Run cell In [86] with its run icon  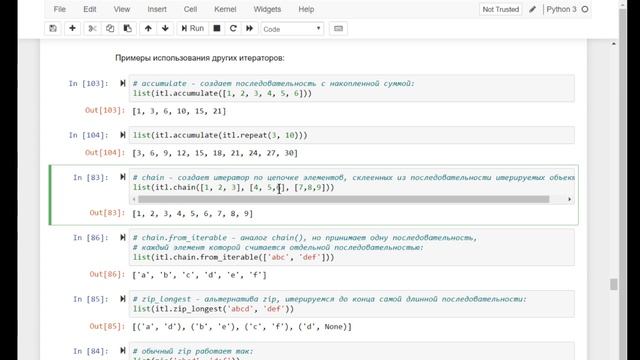pos(122,237)
